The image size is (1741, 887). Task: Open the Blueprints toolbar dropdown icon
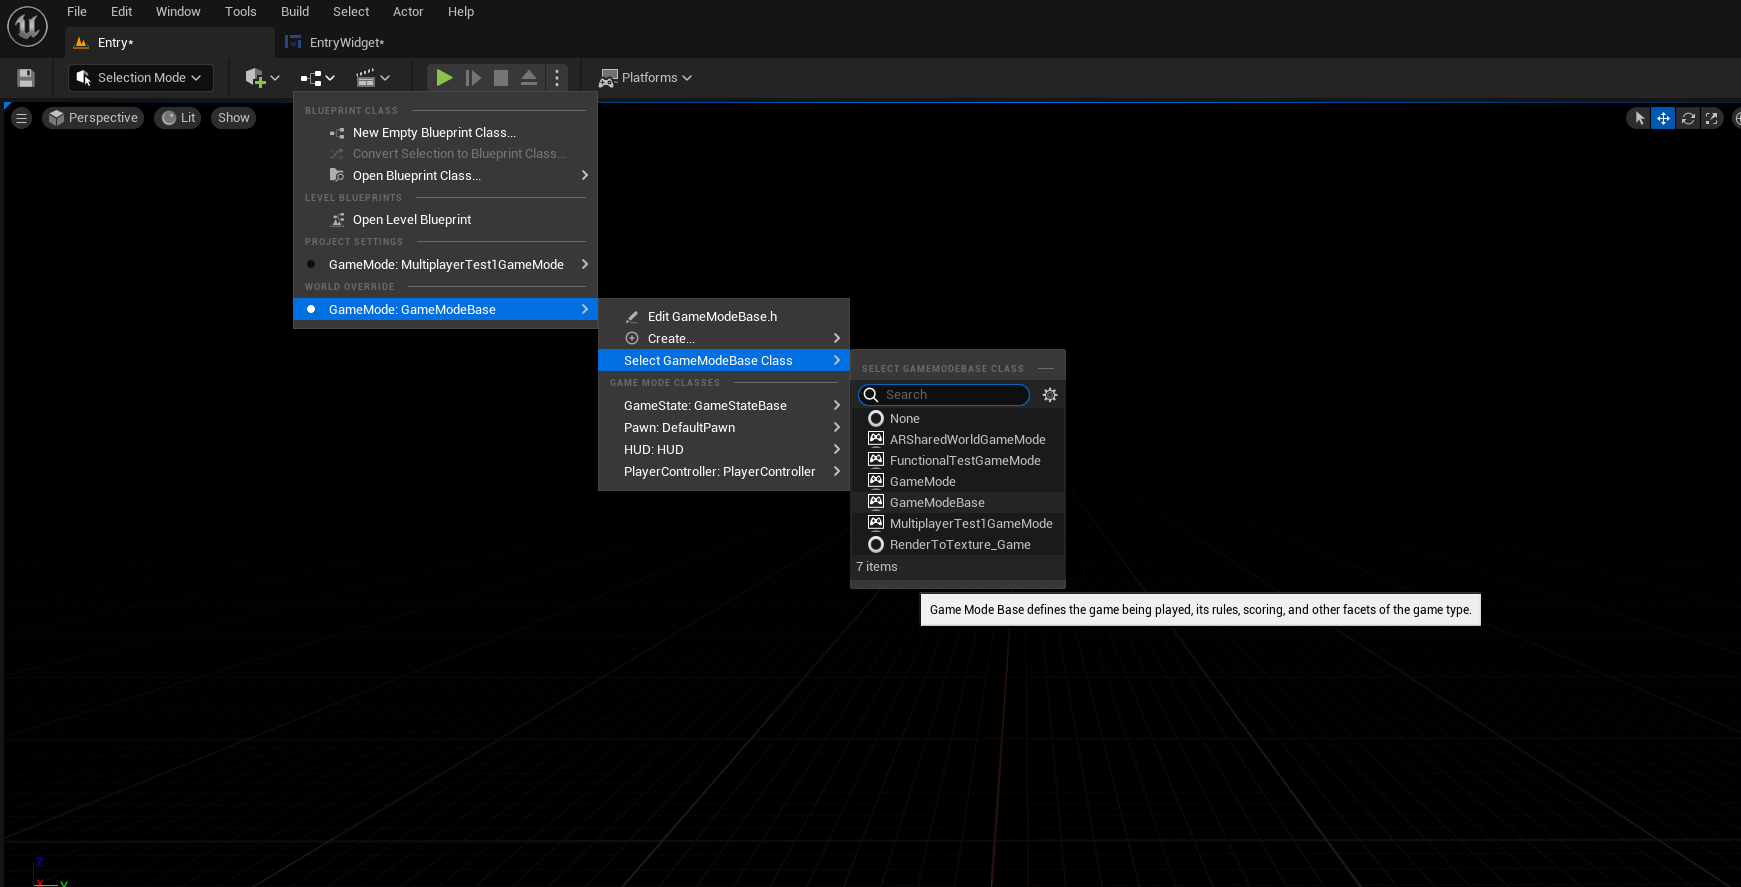pyautogui.click(x=317, y=78)
